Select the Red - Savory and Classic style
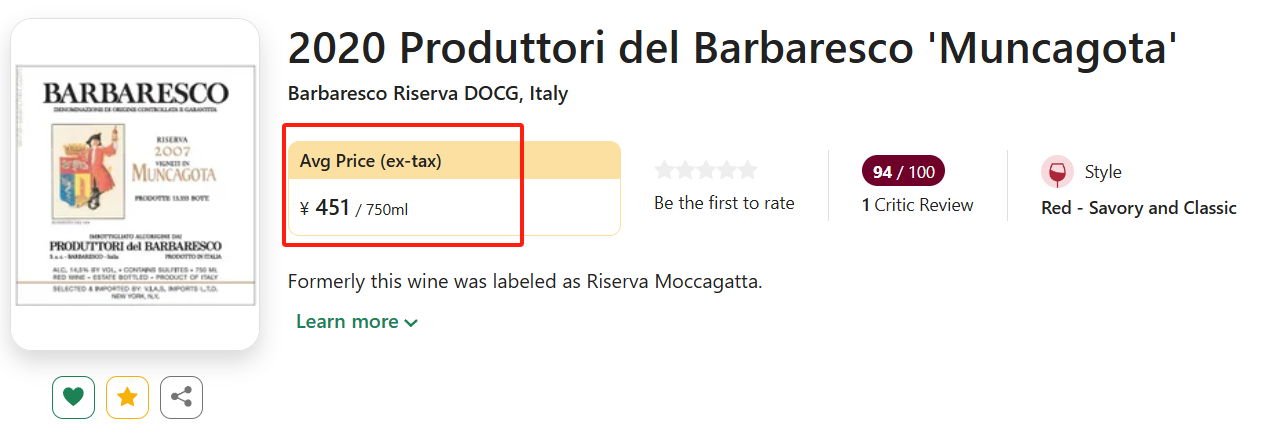 tap(1138, 208)
